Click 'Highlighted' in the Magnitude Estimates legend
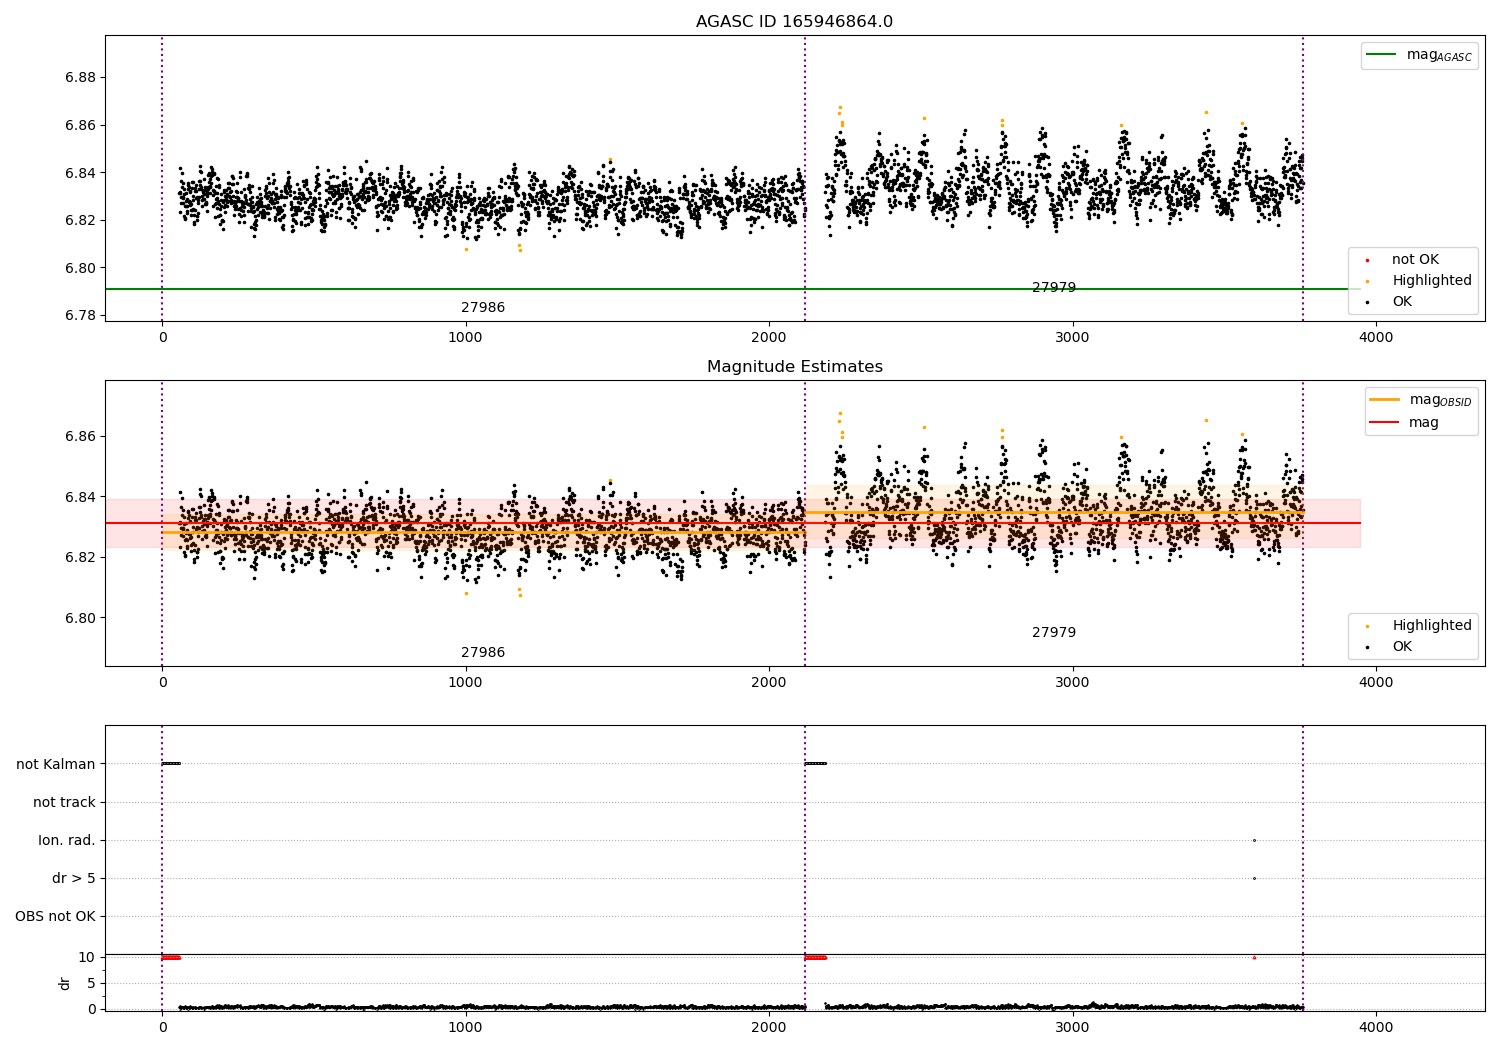 point(1432,626)
